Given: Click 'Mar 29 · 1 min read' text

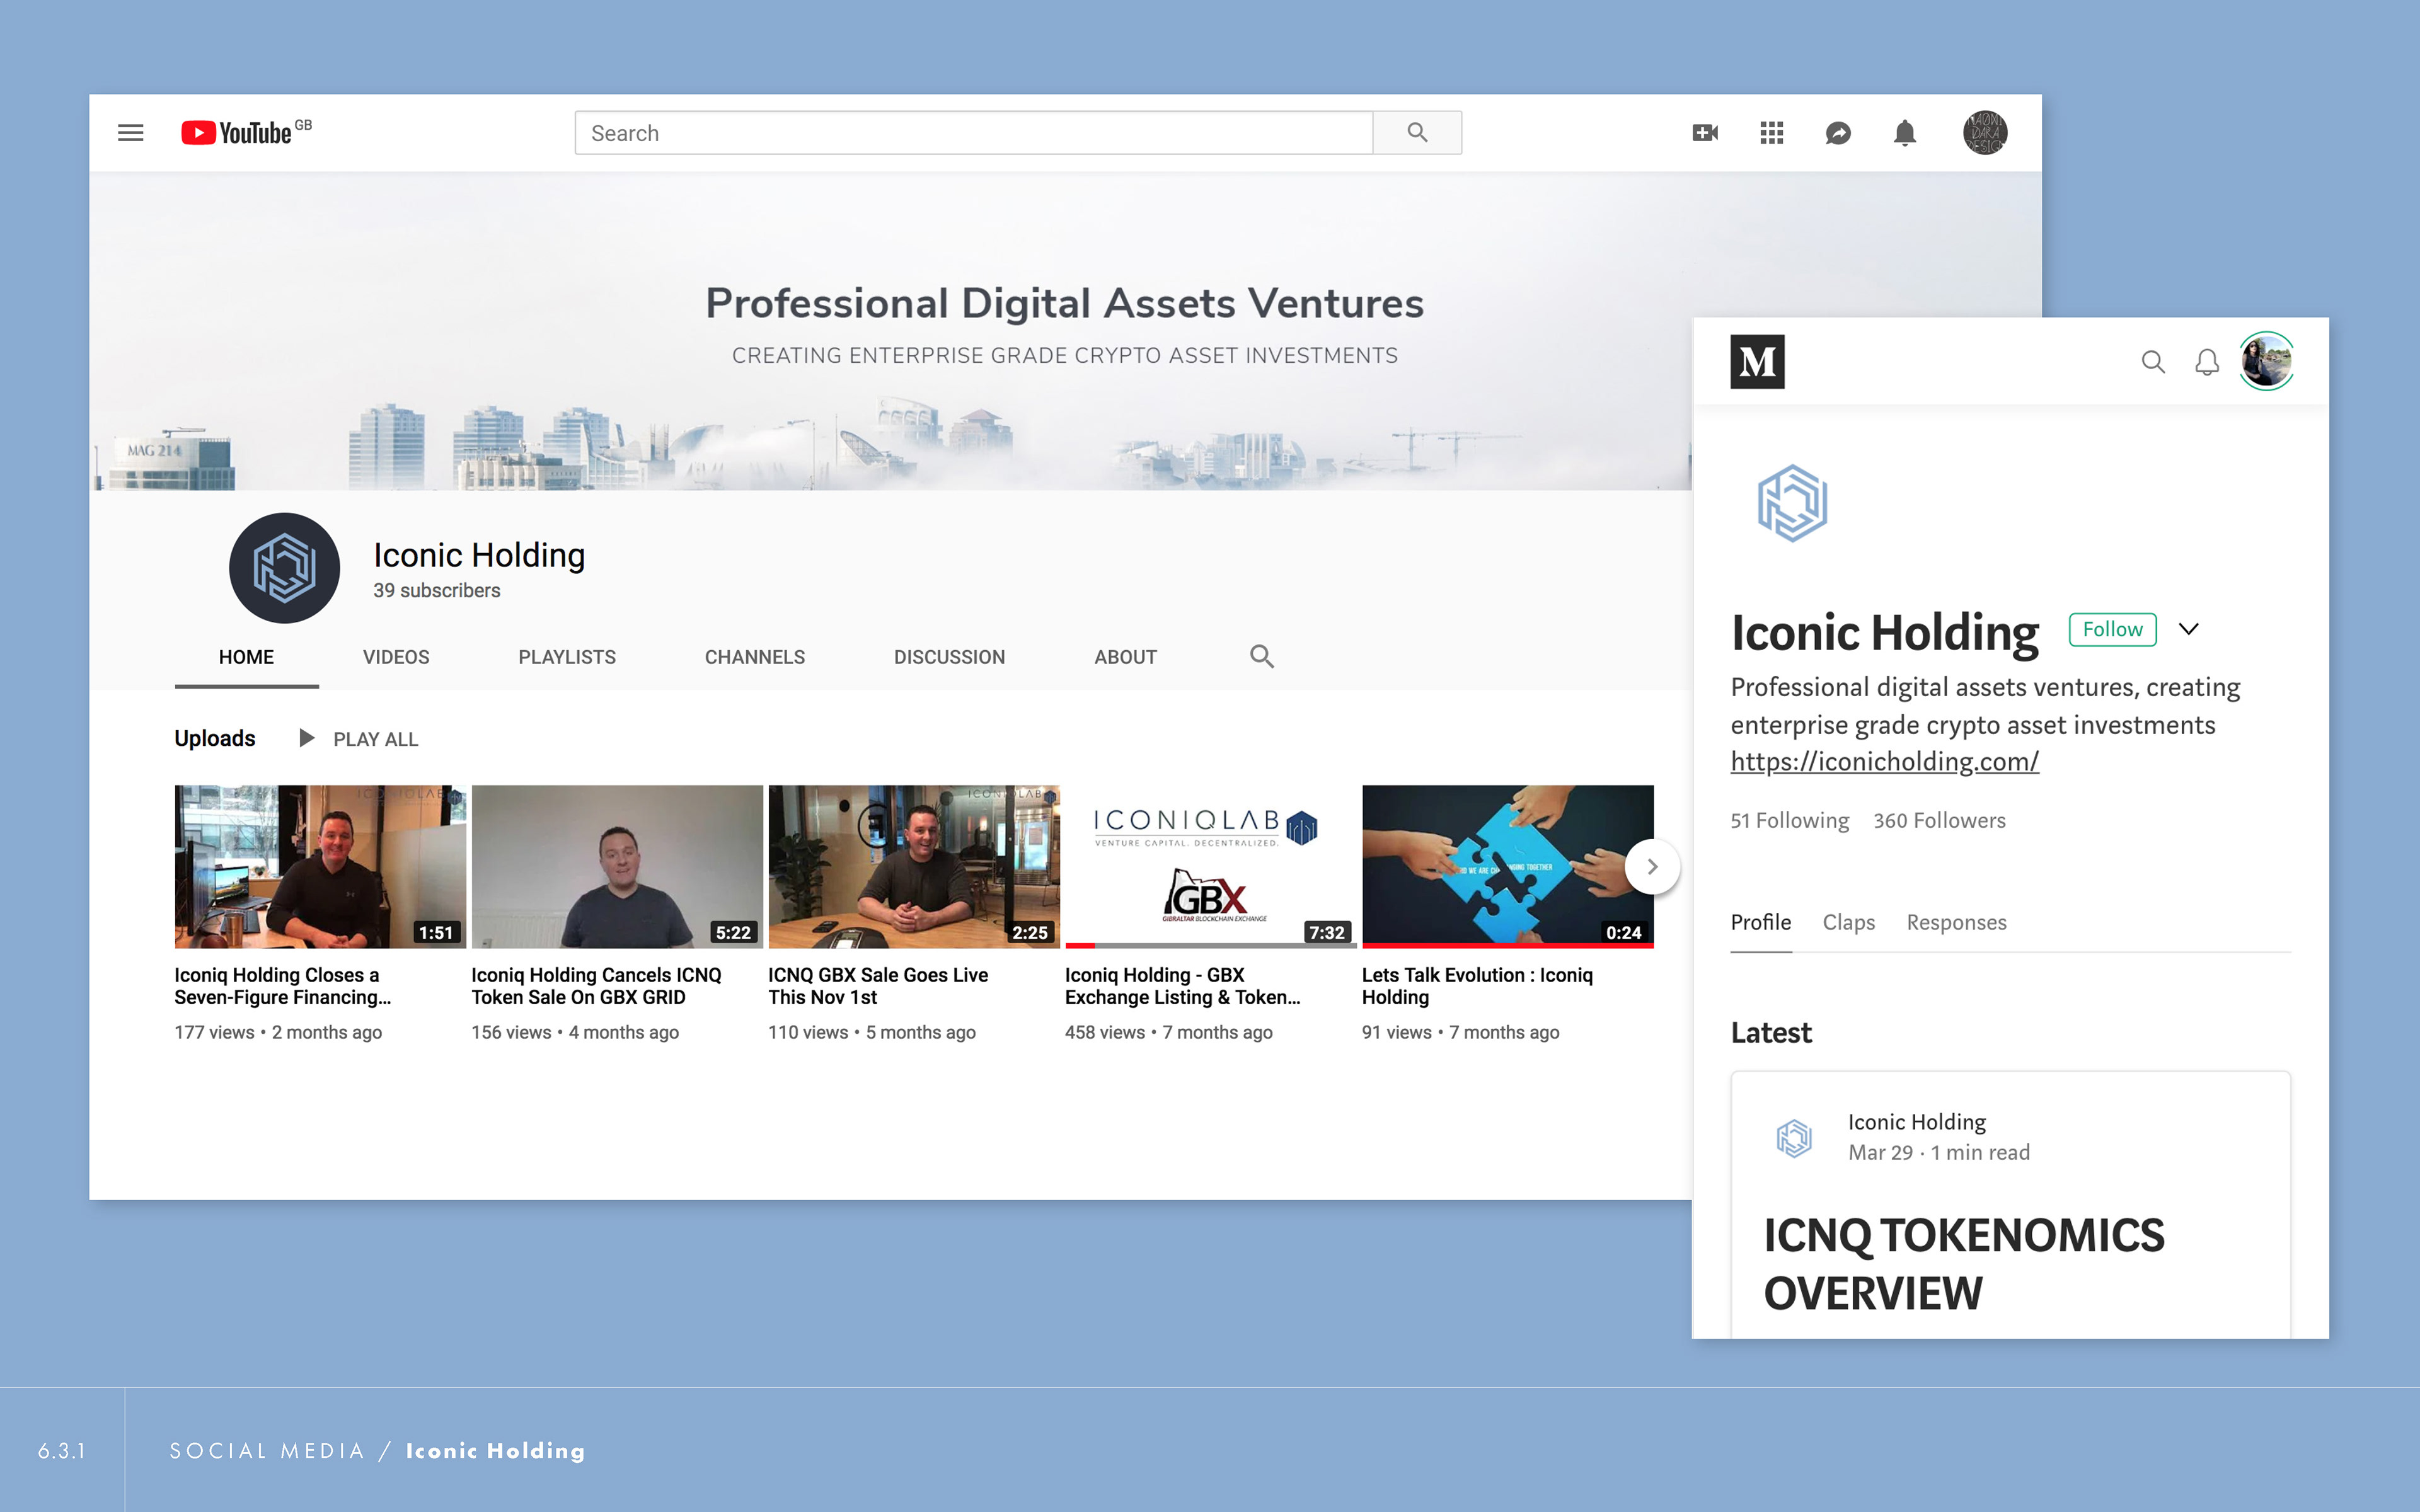Looking at the screenshot, I should click(x=1939, y=1152).
